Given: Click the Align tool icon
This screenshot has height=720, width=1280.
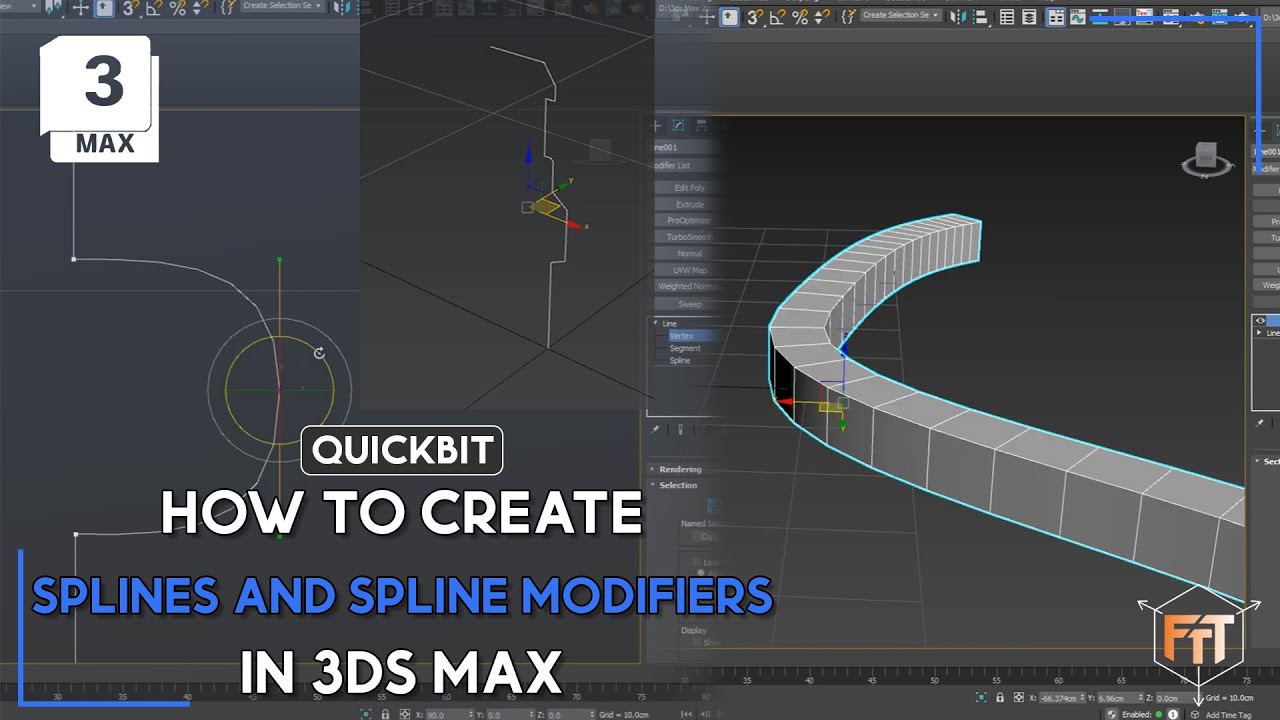Looking at the screenshot, I should (x=981, y=17).
